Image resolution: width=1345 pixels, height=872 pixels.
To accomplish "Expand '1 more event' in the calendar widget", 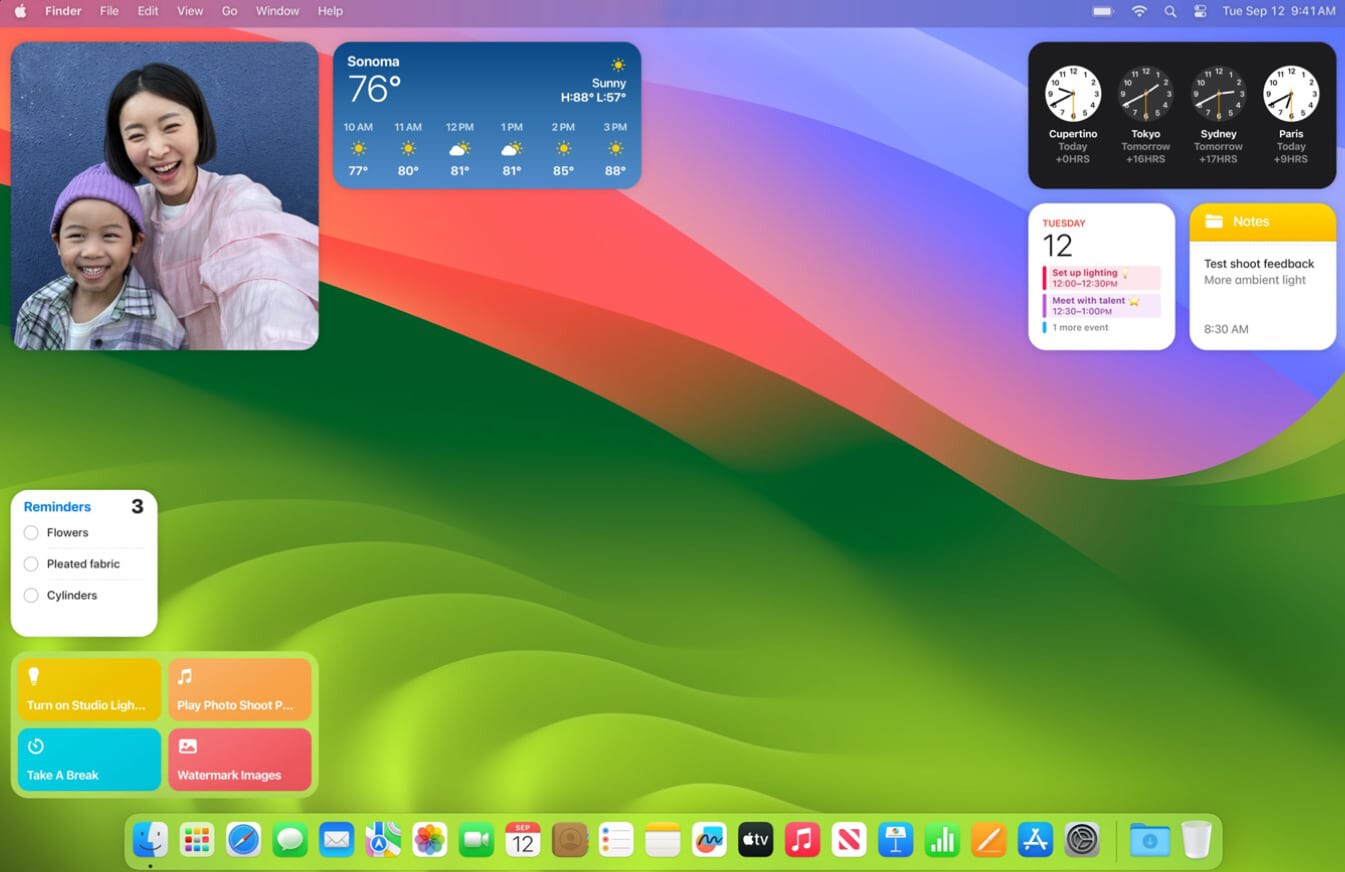I will [x=1079, y=327].
